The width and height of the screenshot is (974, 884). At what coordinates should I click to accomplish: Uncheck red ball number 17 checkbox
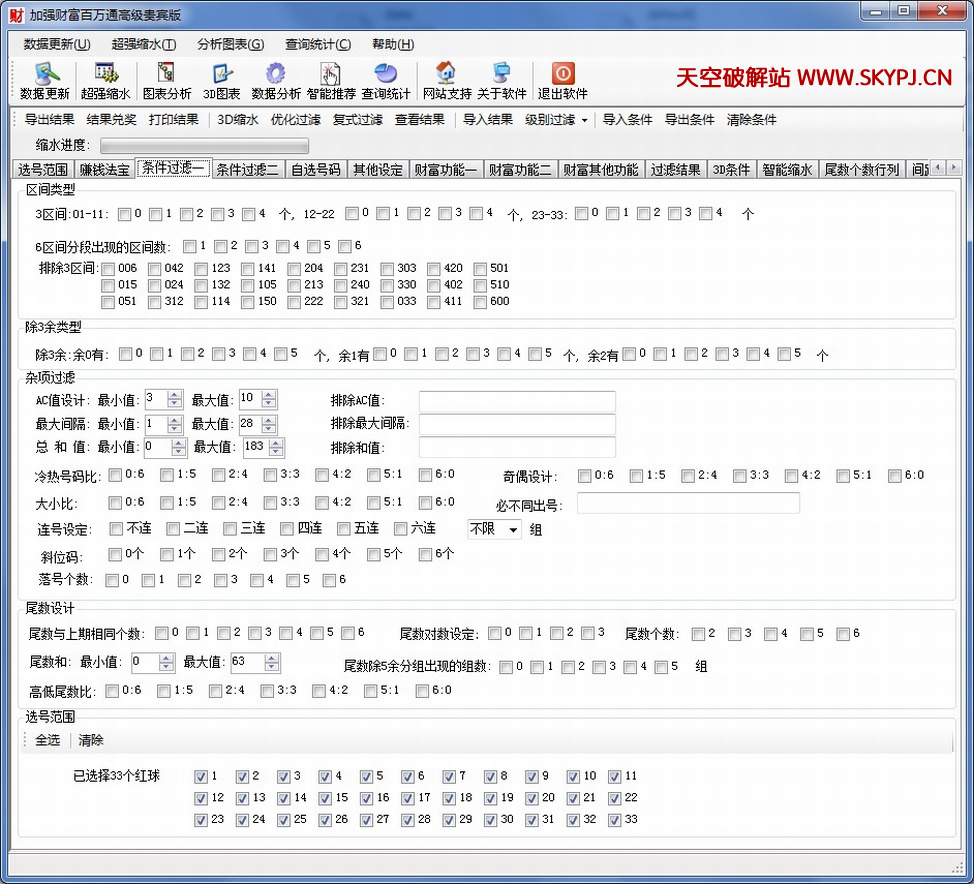[x=408, y=798]
